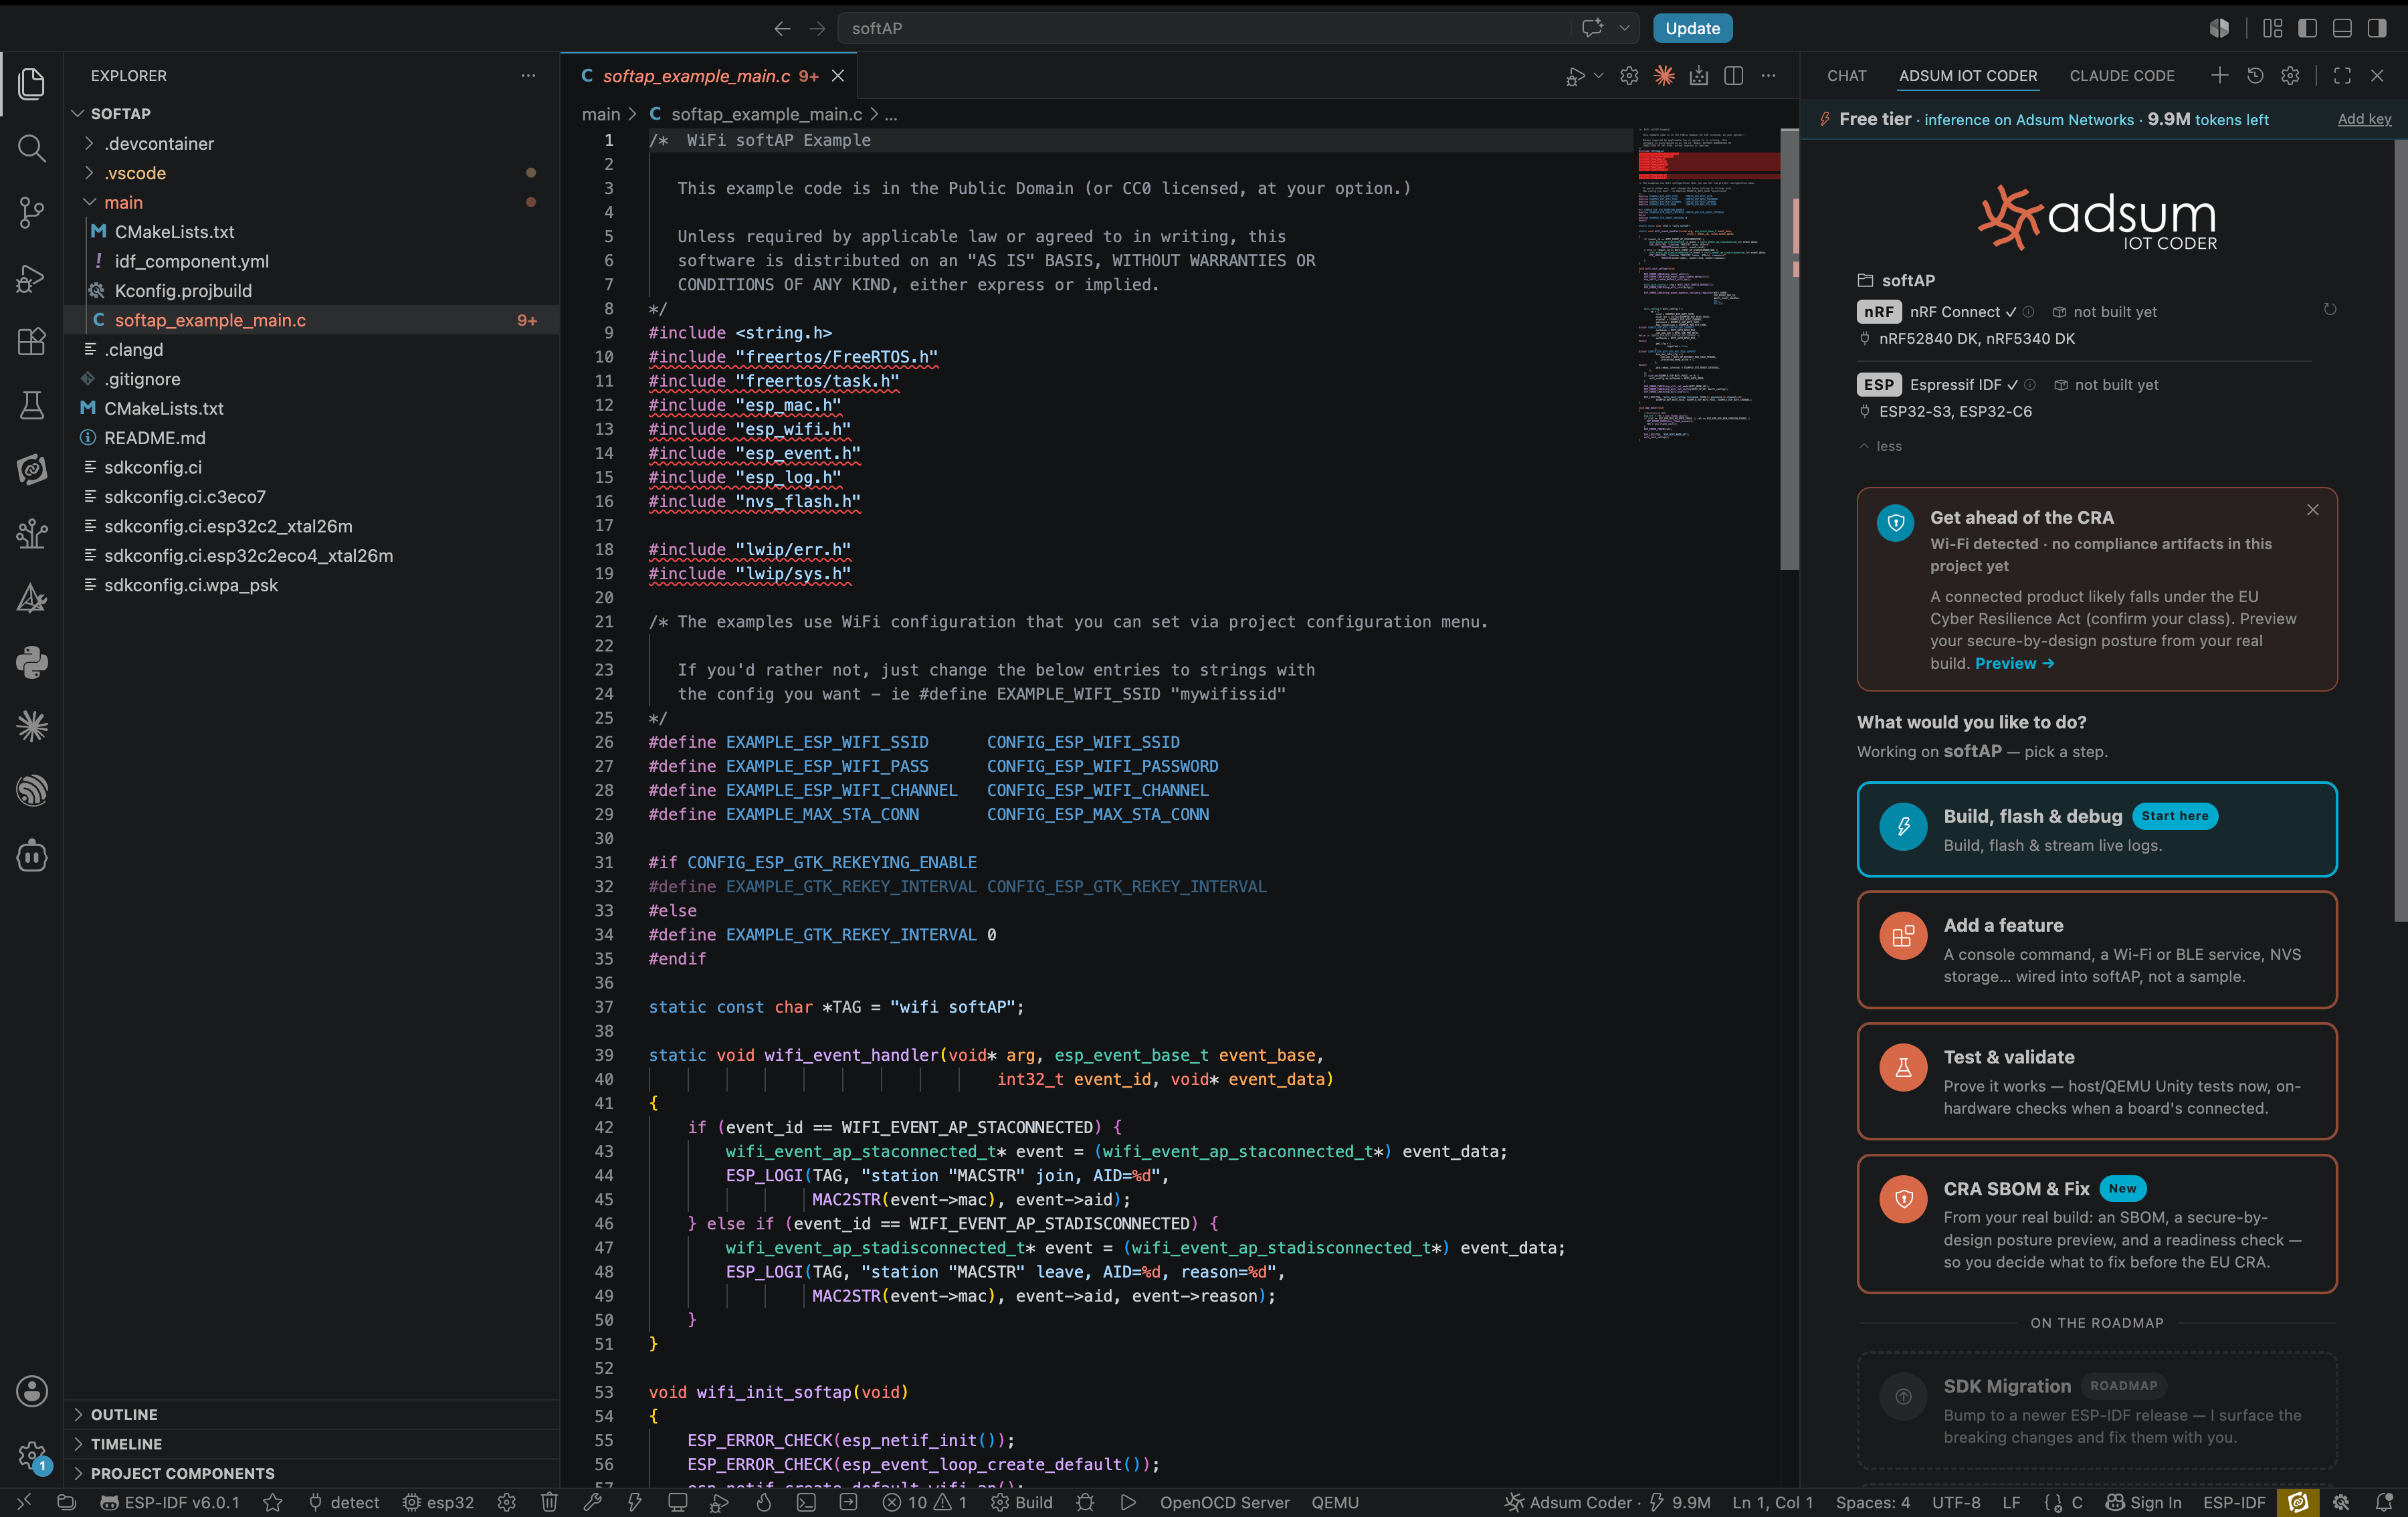Switch to the CHAT tab
The height and width of the screenshot is (1517, 2408).
1847,76
